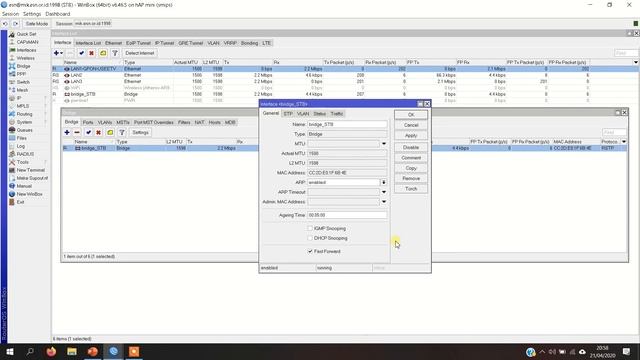Click yellow comment icon in Bridge window
The height and width of the screenshot is (360, 640).
coord(110,133)
